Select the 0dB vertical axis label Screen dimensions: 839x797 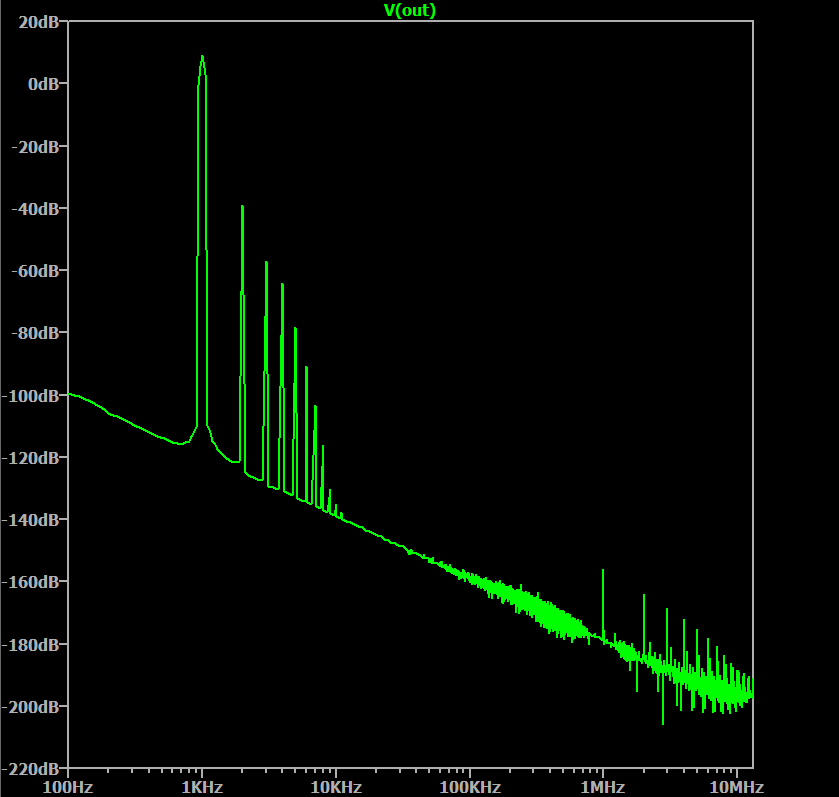43,84
